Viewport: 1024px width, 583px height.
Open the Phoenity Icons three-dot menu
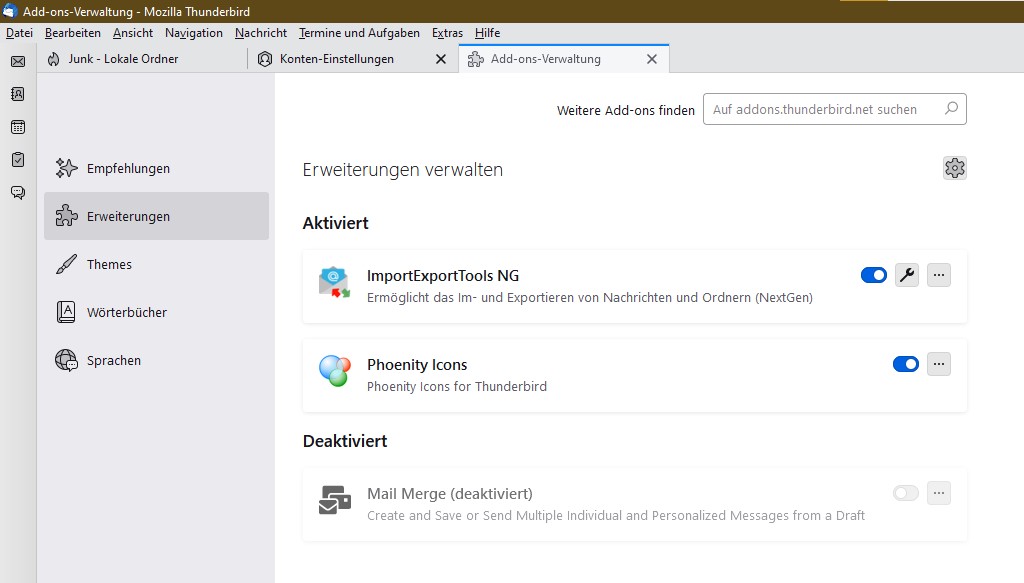[x=938, y=364]
